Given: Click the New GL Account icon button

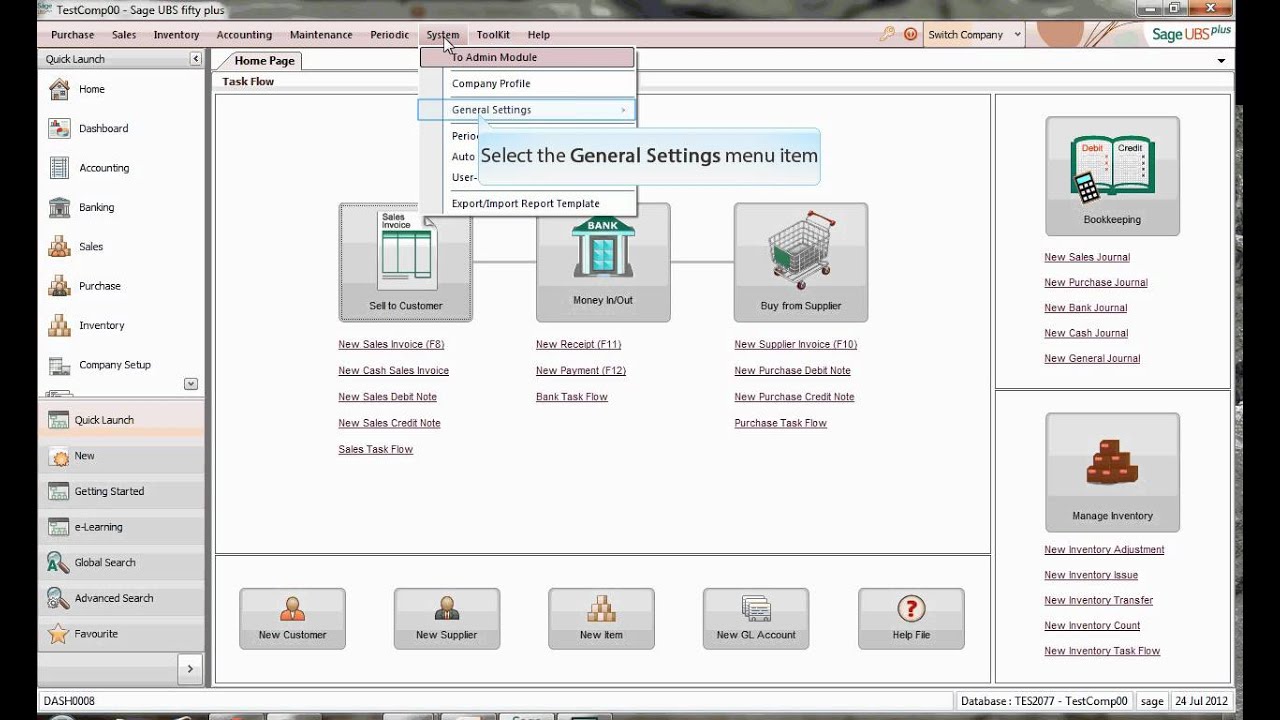Looking at the screenshot, I should [756, 618].
